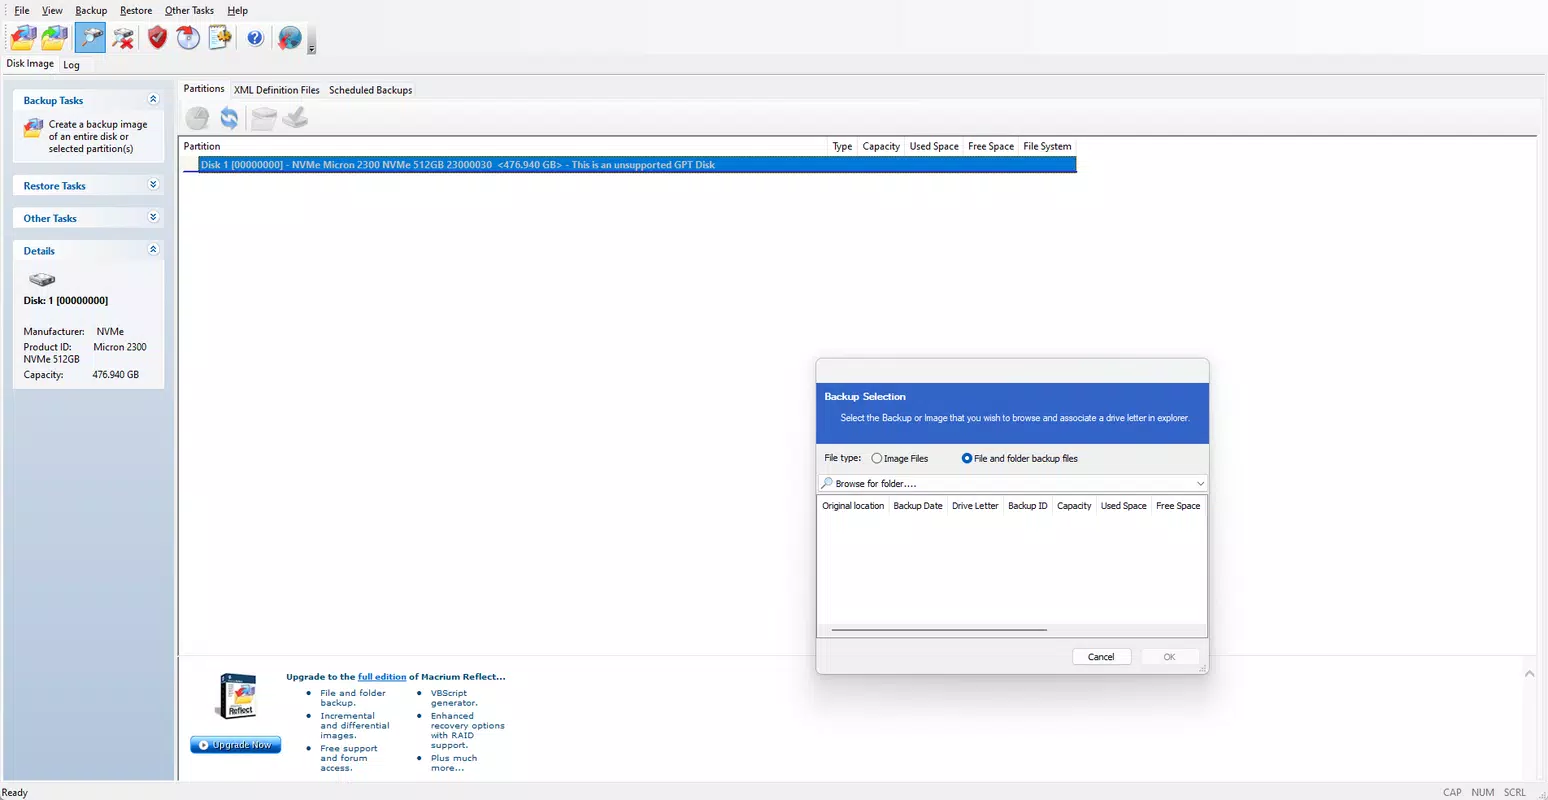Click the hard disk icon in Details panel
Viewport: 1548px width, 800px height.
(42, 280)
